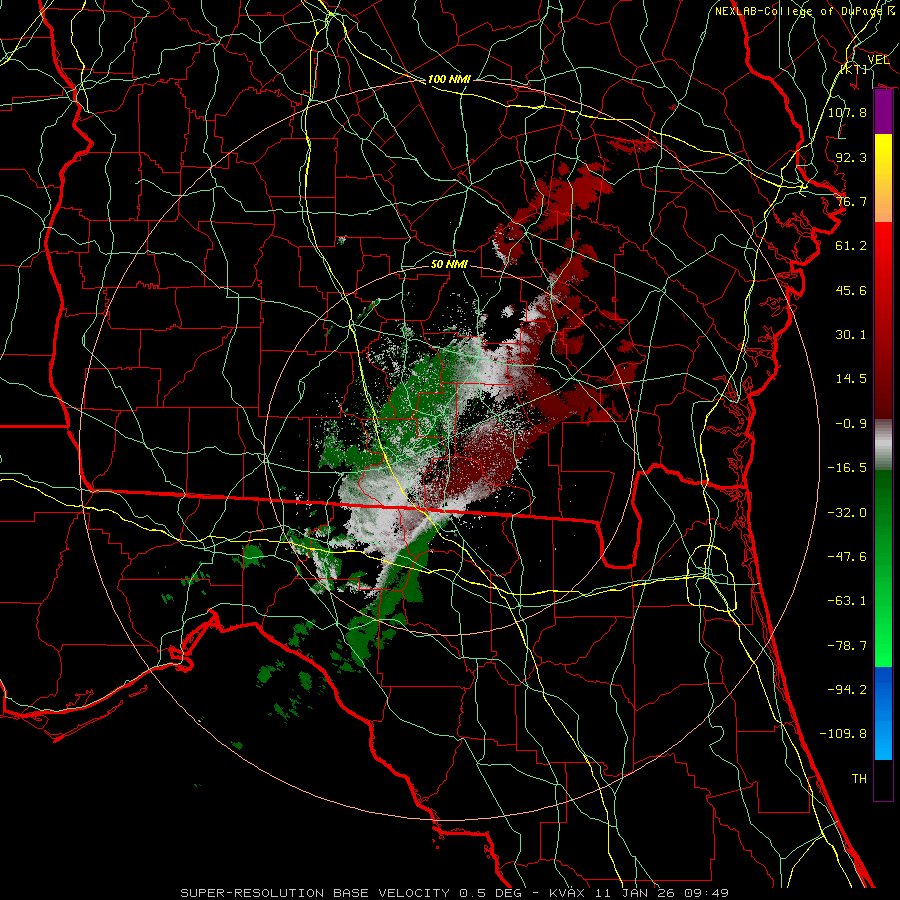Click the 107.8 legend value

(847, 112)
